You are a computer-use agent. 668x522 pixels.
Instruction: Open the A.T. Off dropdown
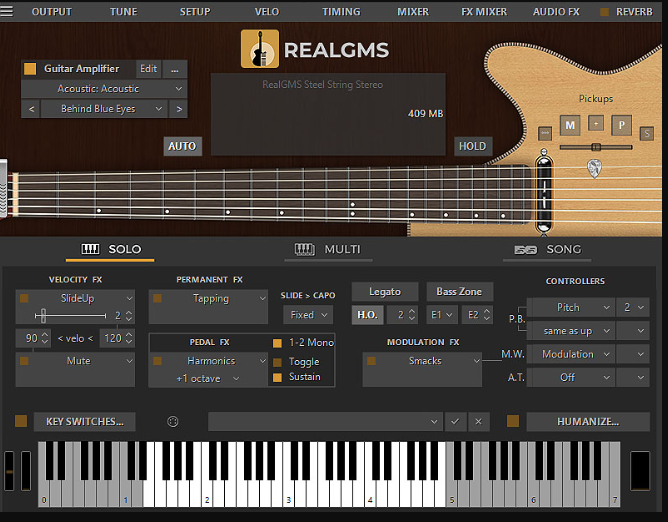[x=570, y=378]
